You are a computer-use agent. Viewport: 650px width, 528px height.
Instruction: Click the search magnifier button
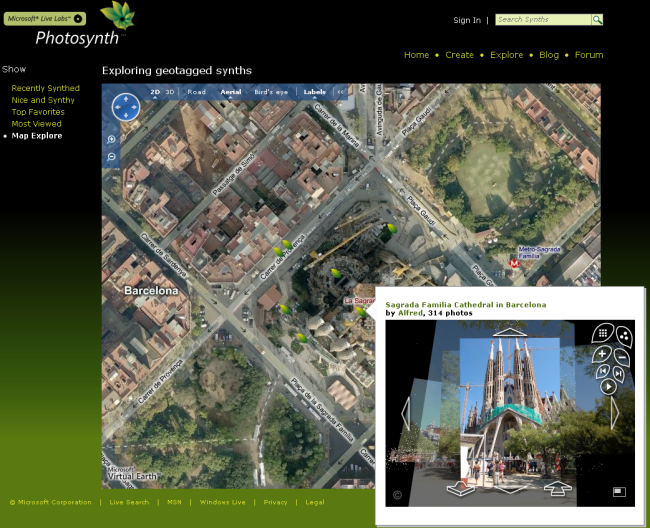(597, 19)
